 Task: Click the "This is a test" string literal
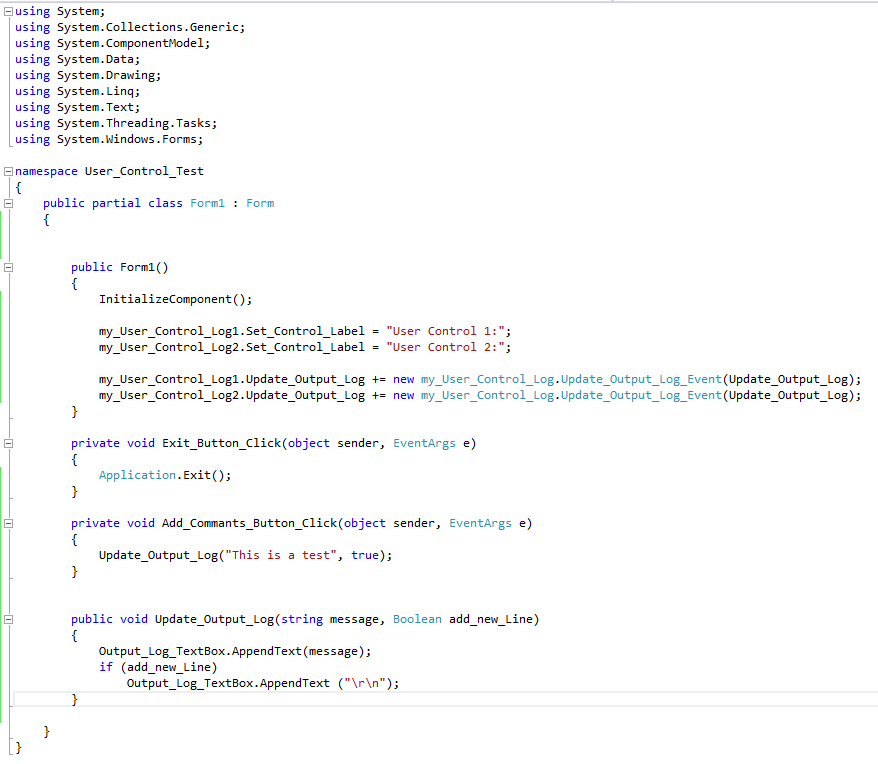pos(281,555)
